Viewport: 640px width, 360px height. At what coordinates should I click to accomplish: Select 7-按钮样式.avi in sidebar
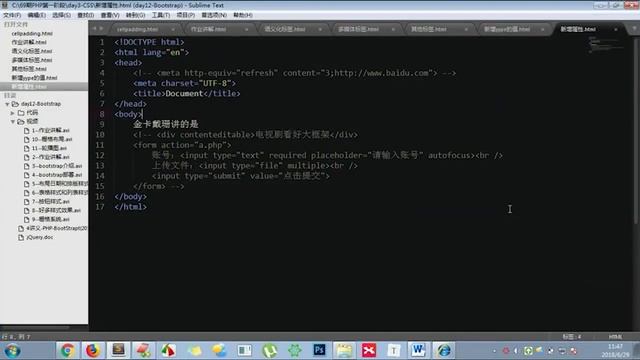point(51,202)
